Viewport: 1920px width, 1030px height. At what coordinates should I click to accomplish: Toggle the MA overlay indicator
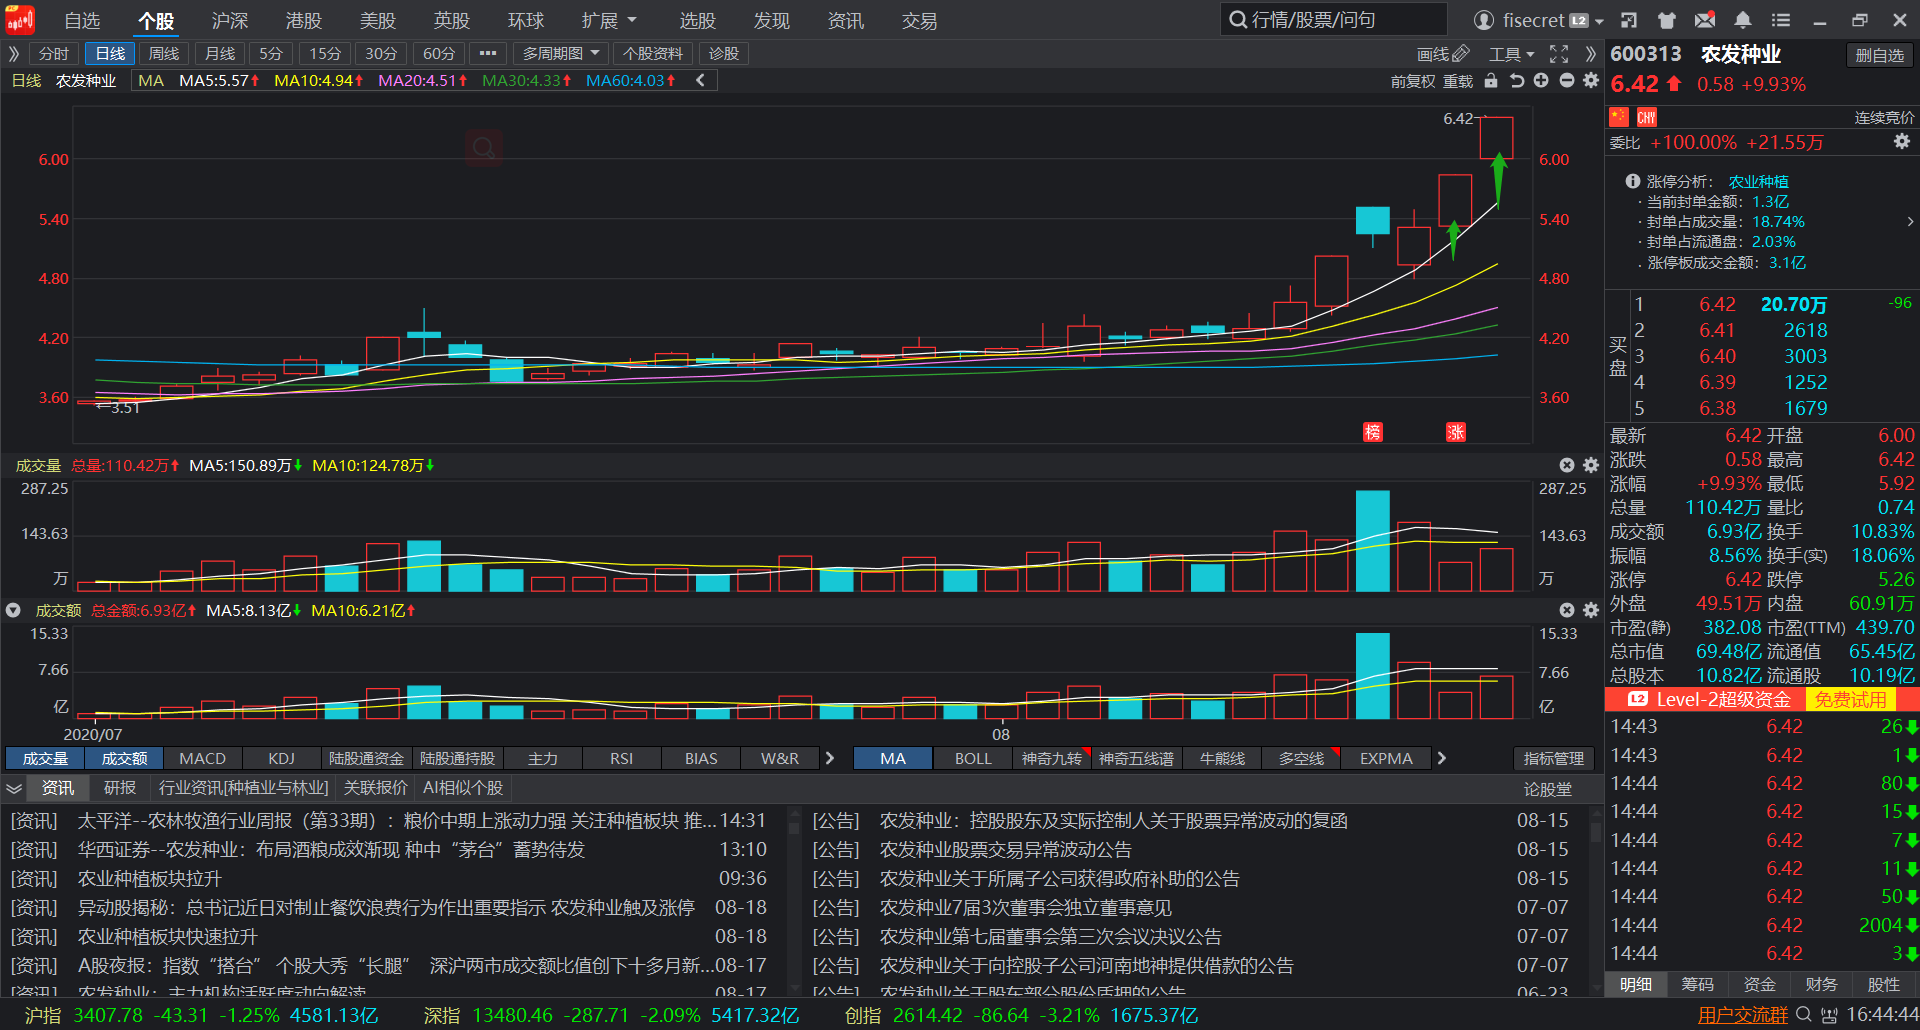(893, 759)
